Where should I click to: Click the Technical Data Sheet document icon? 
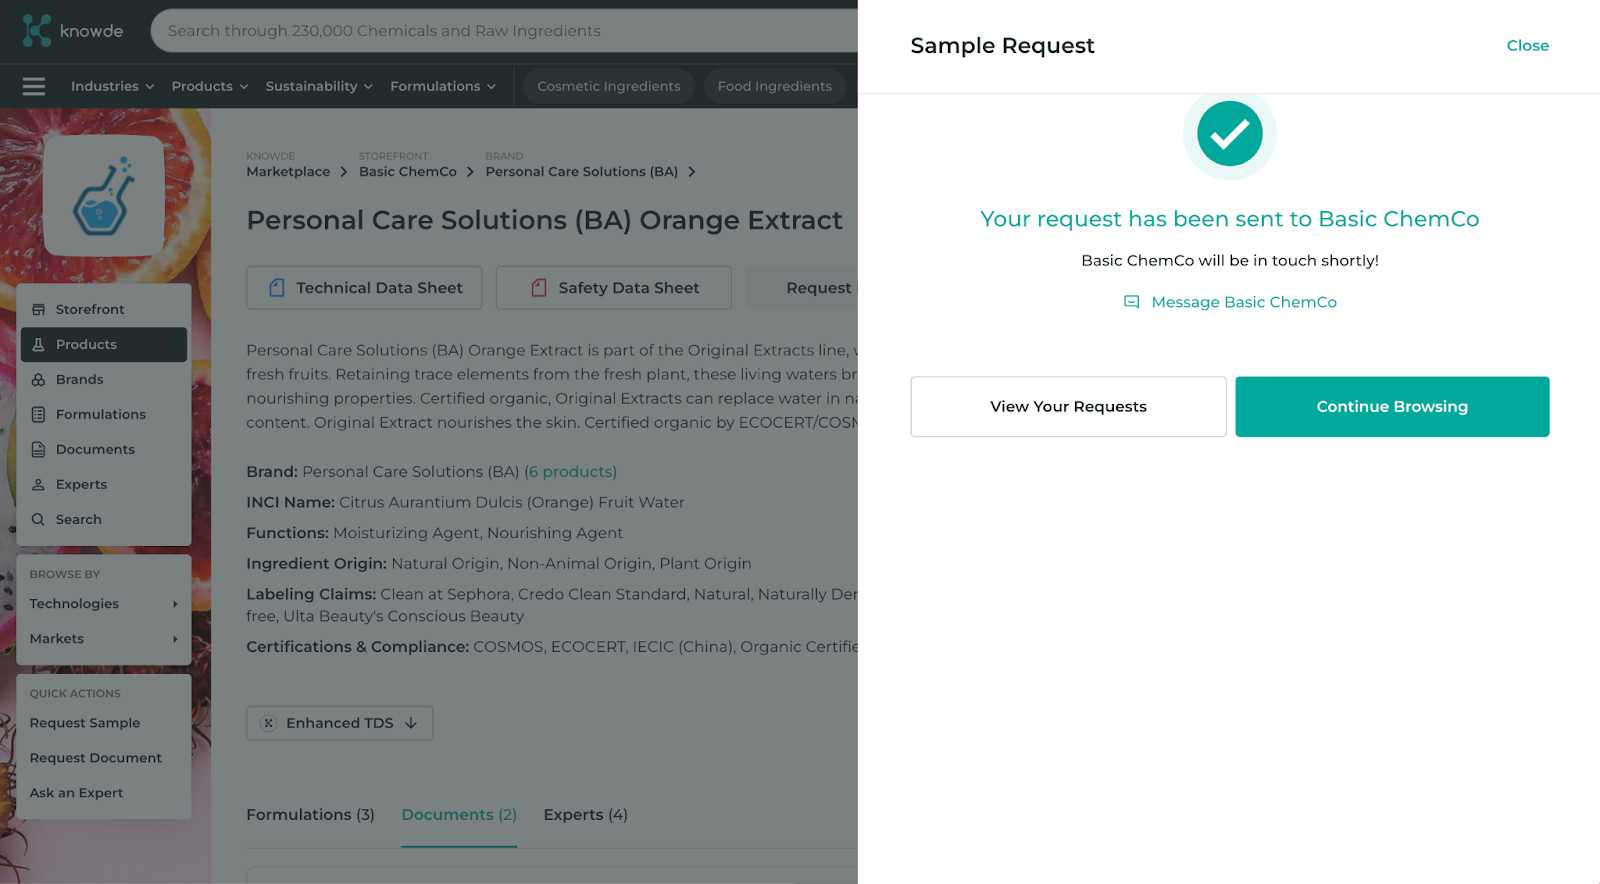277,287
